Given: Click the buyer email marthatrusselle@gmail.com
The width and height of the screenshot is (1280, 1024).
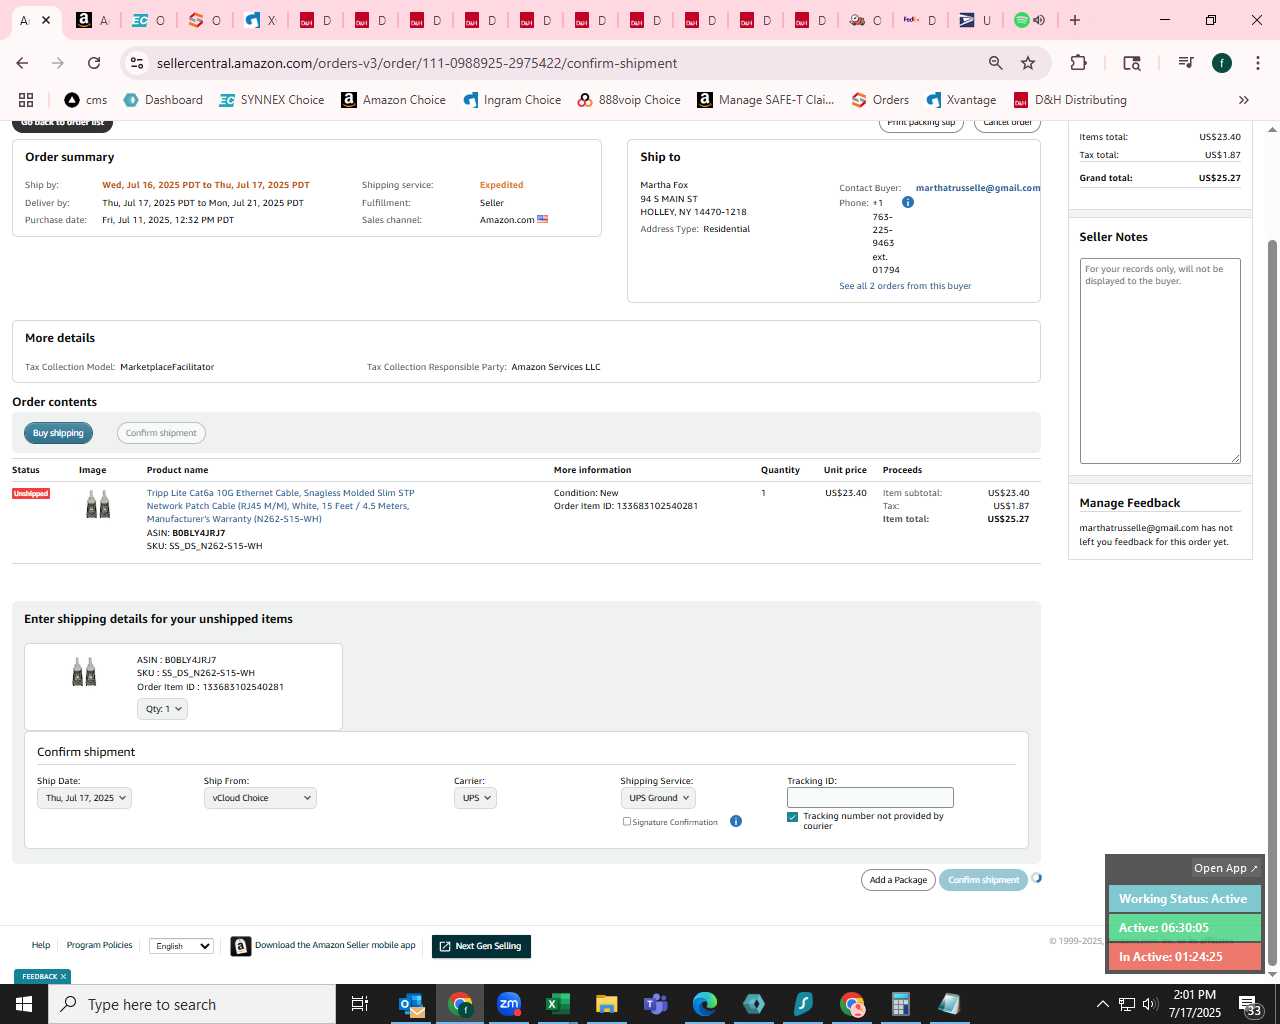Looking at the screenshot, I should pos(978,188).
